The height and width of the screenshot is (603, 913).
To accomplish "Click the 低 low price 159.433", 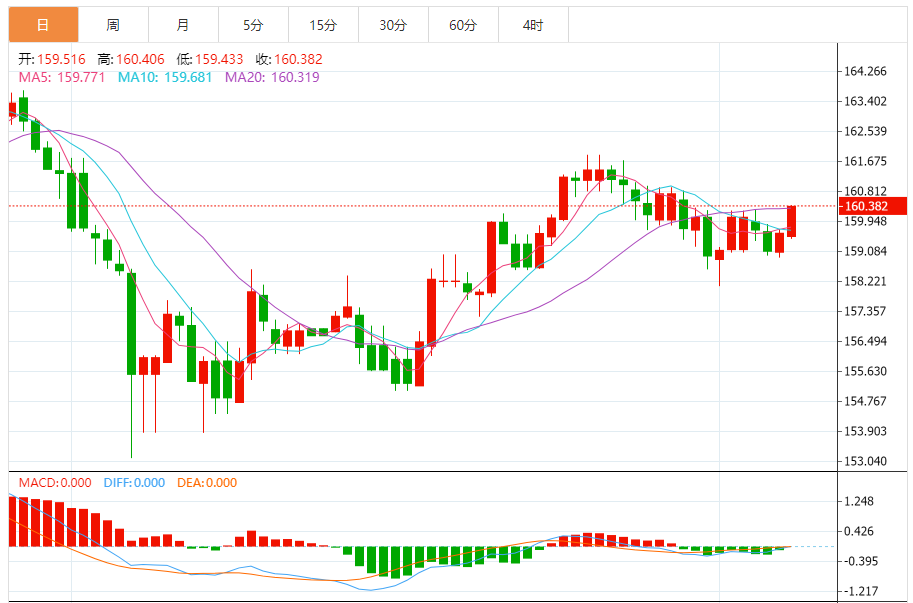I will 210,59.
